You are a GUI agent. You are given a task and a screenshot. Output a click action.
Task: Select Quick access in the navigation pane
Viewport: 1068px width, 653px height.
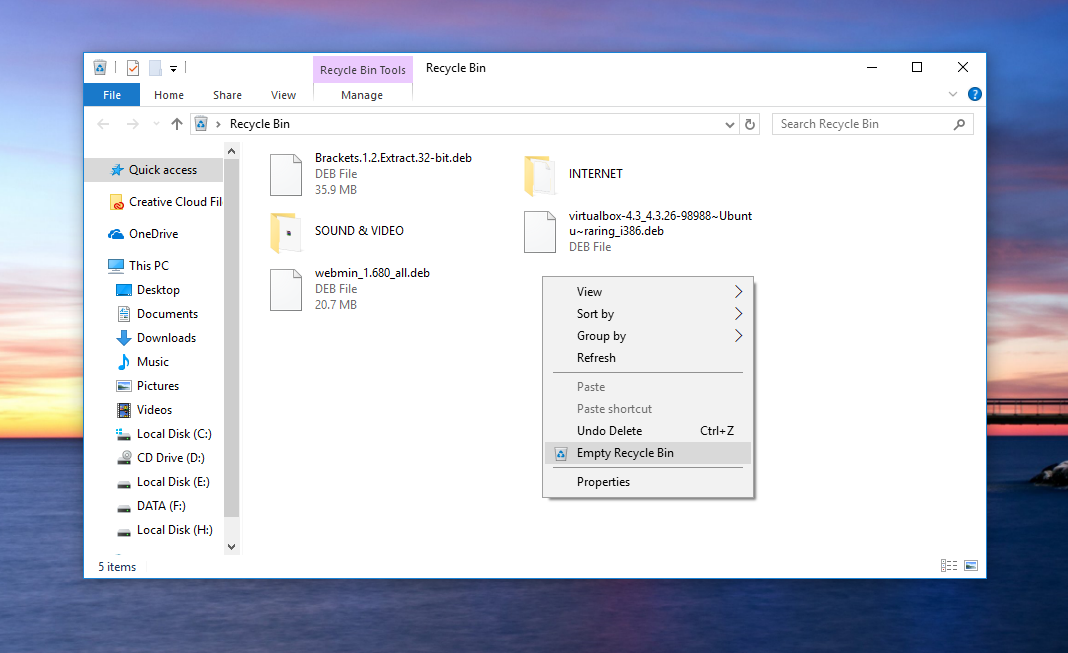(x=155, y=170)
